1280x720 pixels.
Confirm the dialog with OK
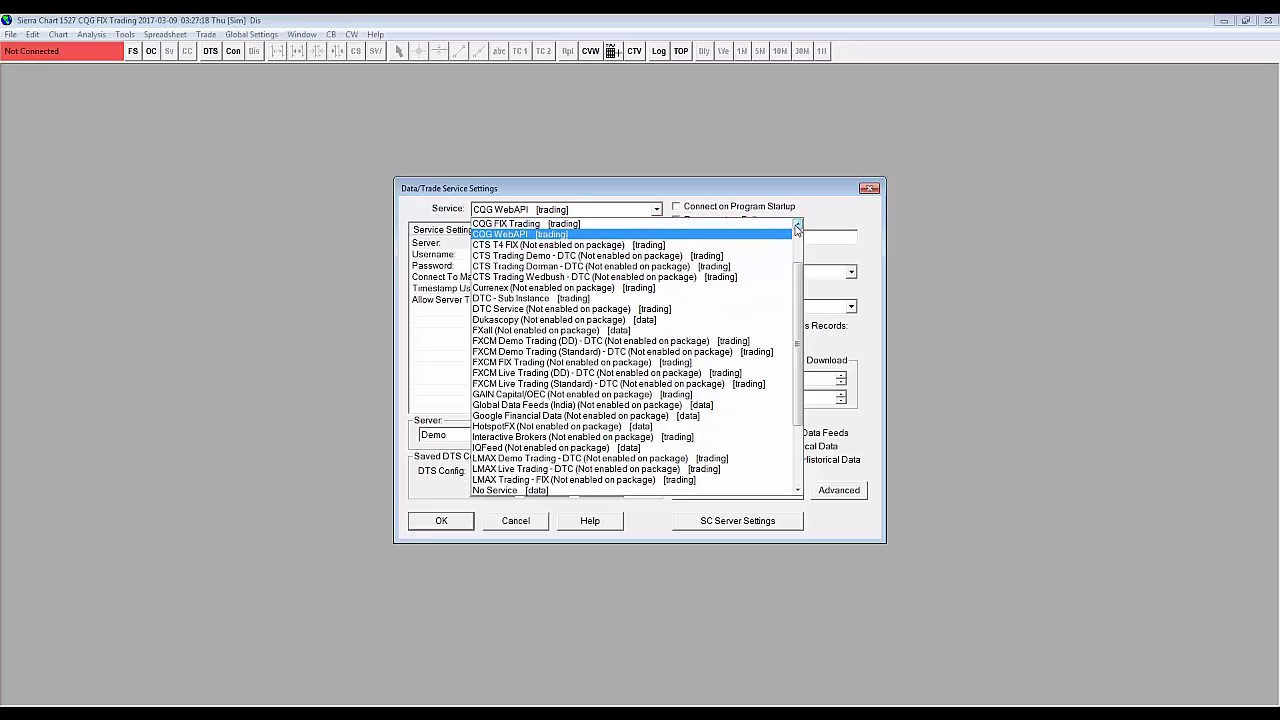pos(441,521)
